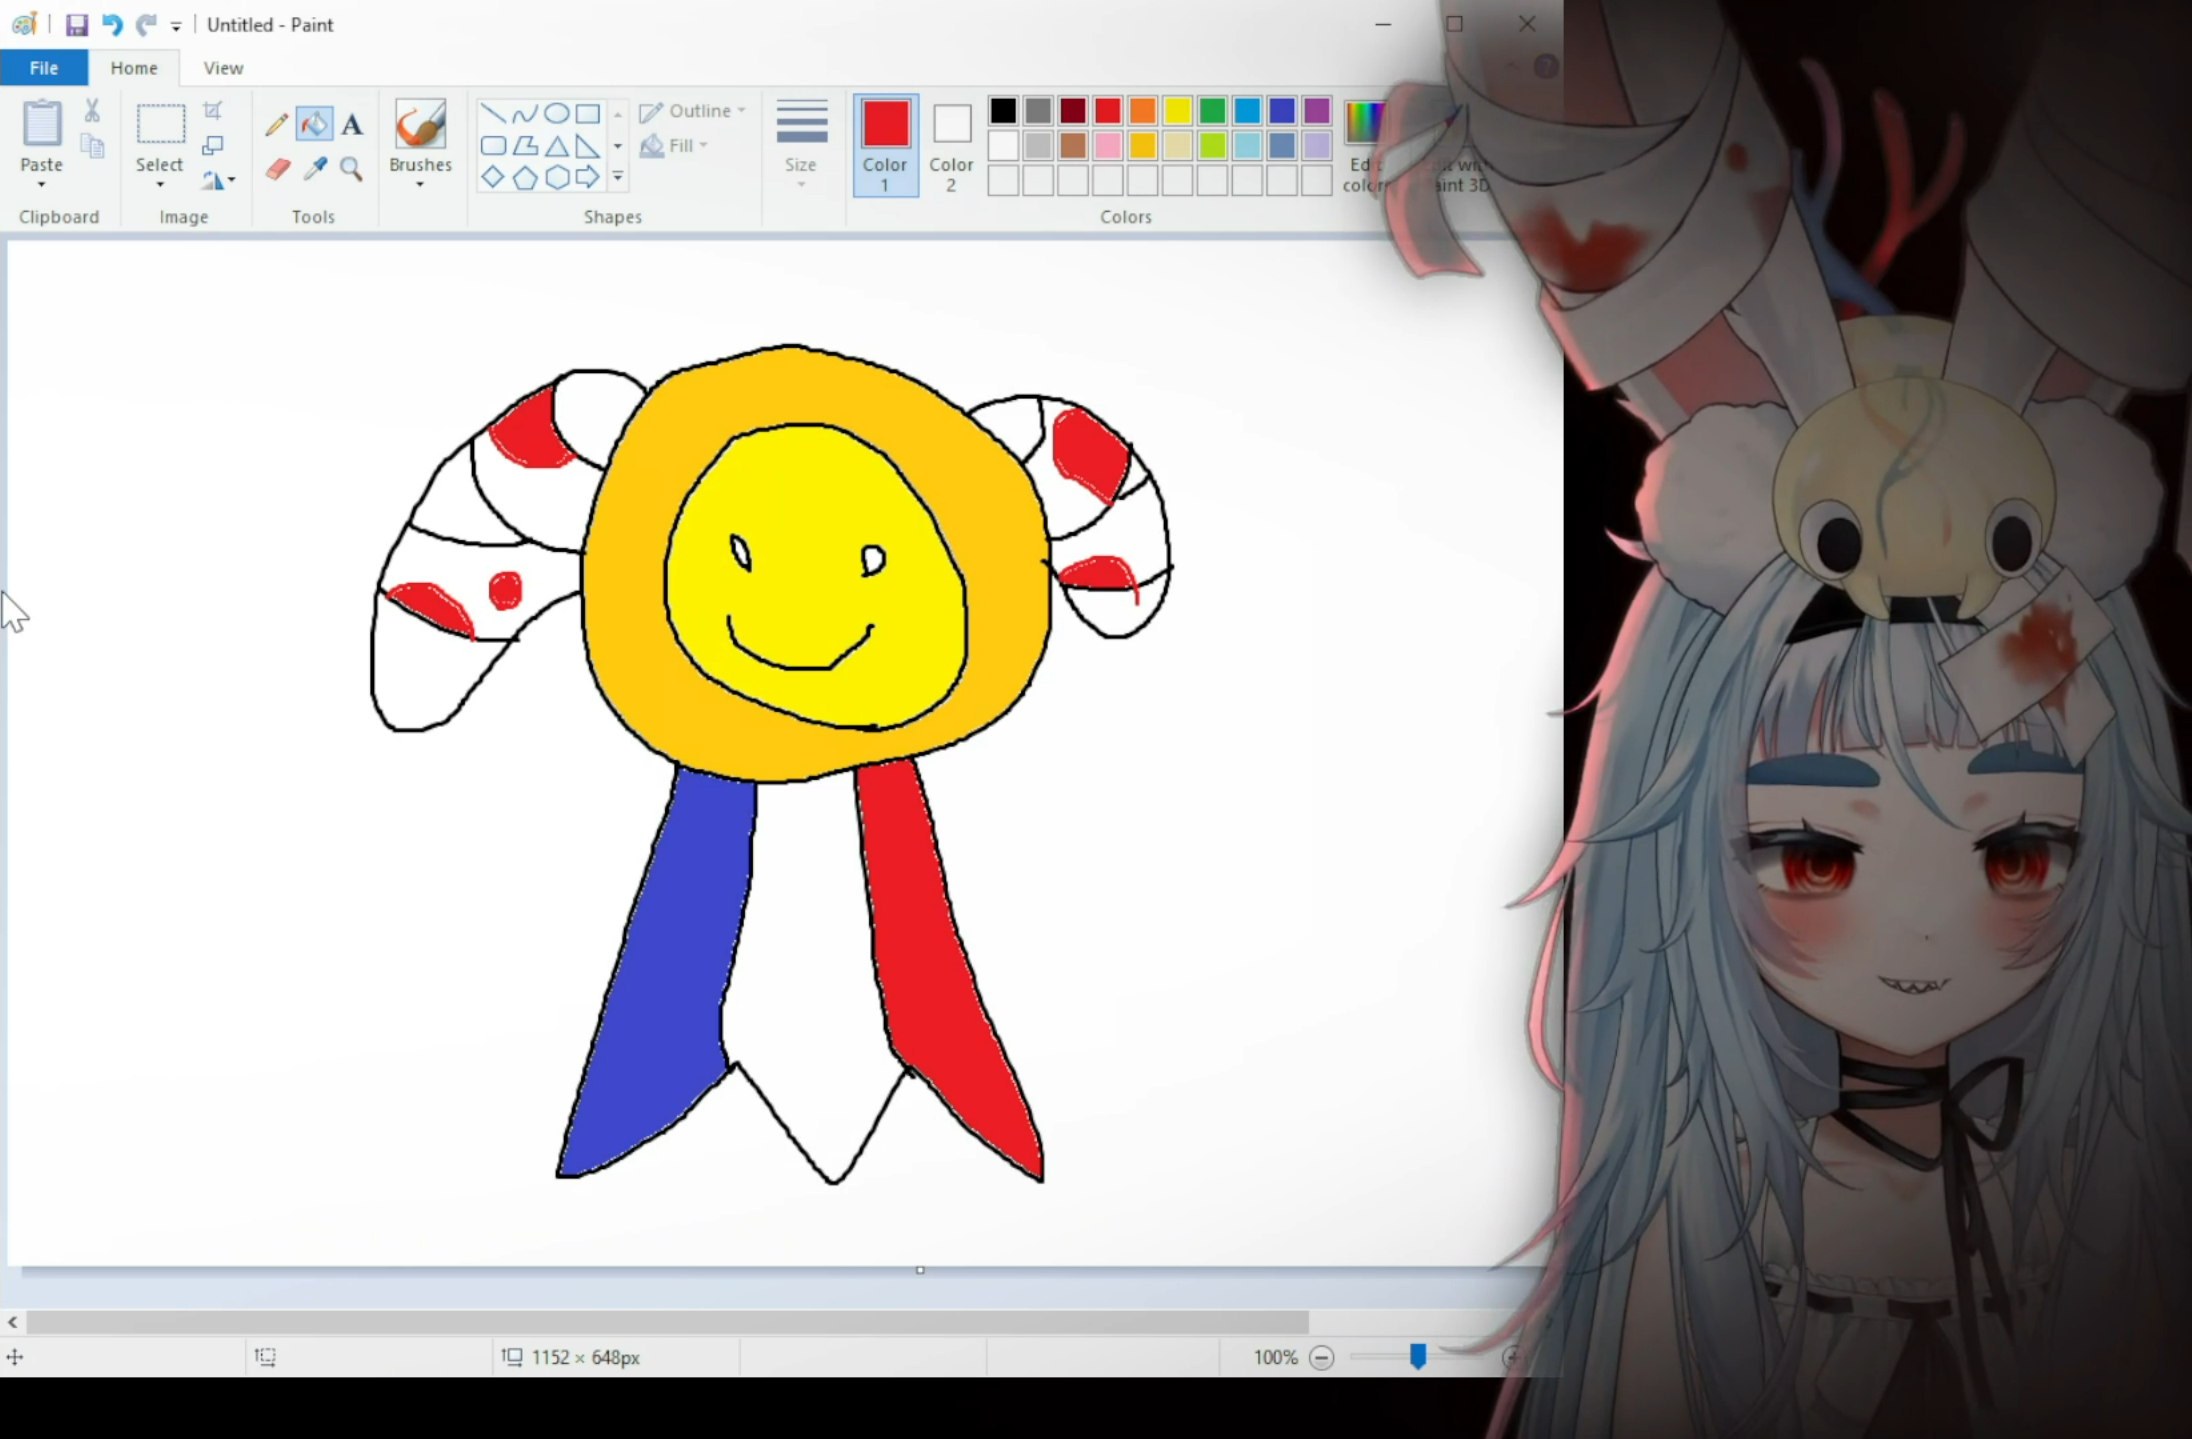Image resolution: width=2192 pixels, height=1439 pixels.
Task: Click the Crop icon
Action: pos(212,110)
